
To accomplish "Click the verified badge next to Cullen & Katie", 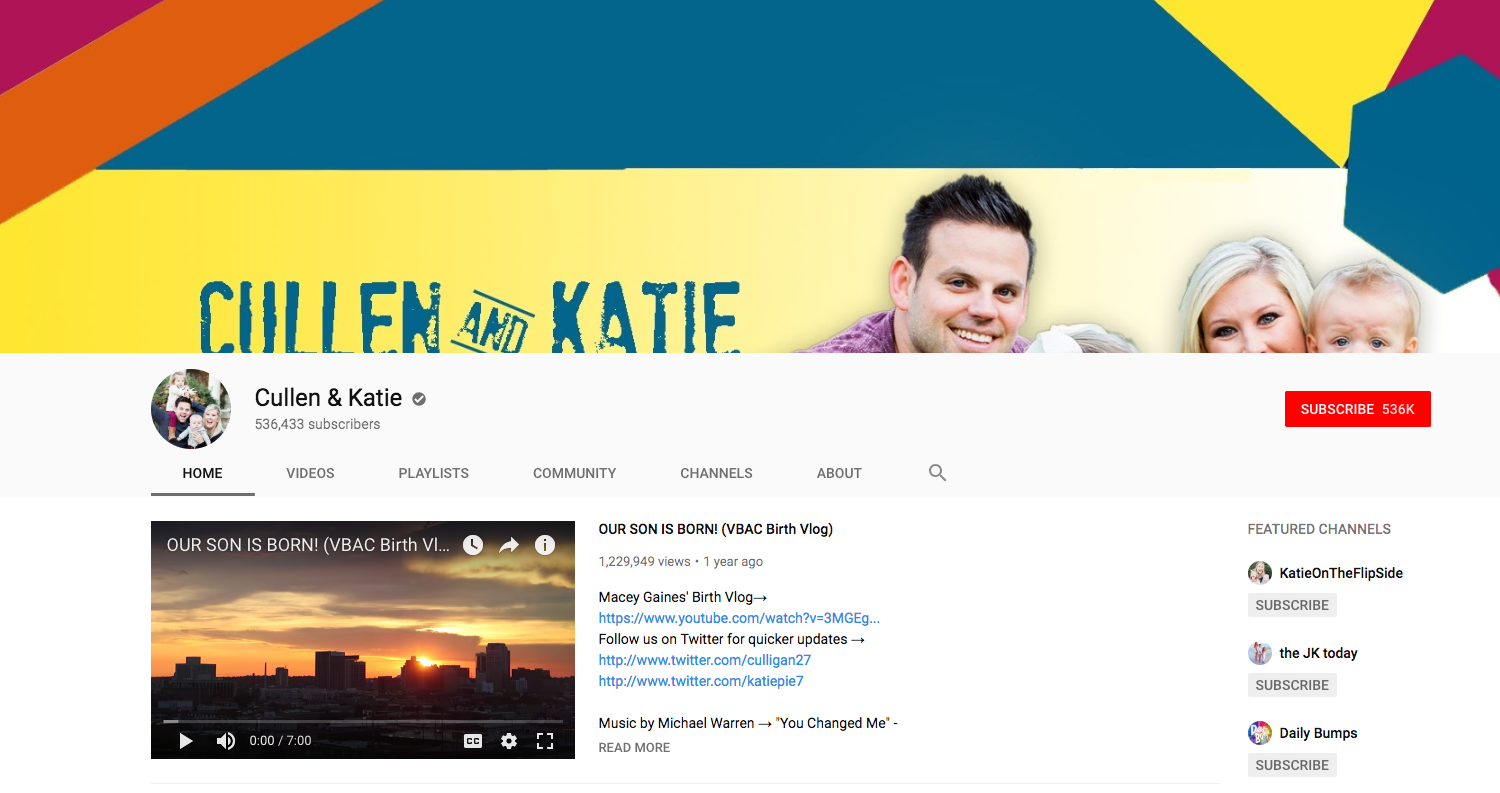I will (418, 398).
